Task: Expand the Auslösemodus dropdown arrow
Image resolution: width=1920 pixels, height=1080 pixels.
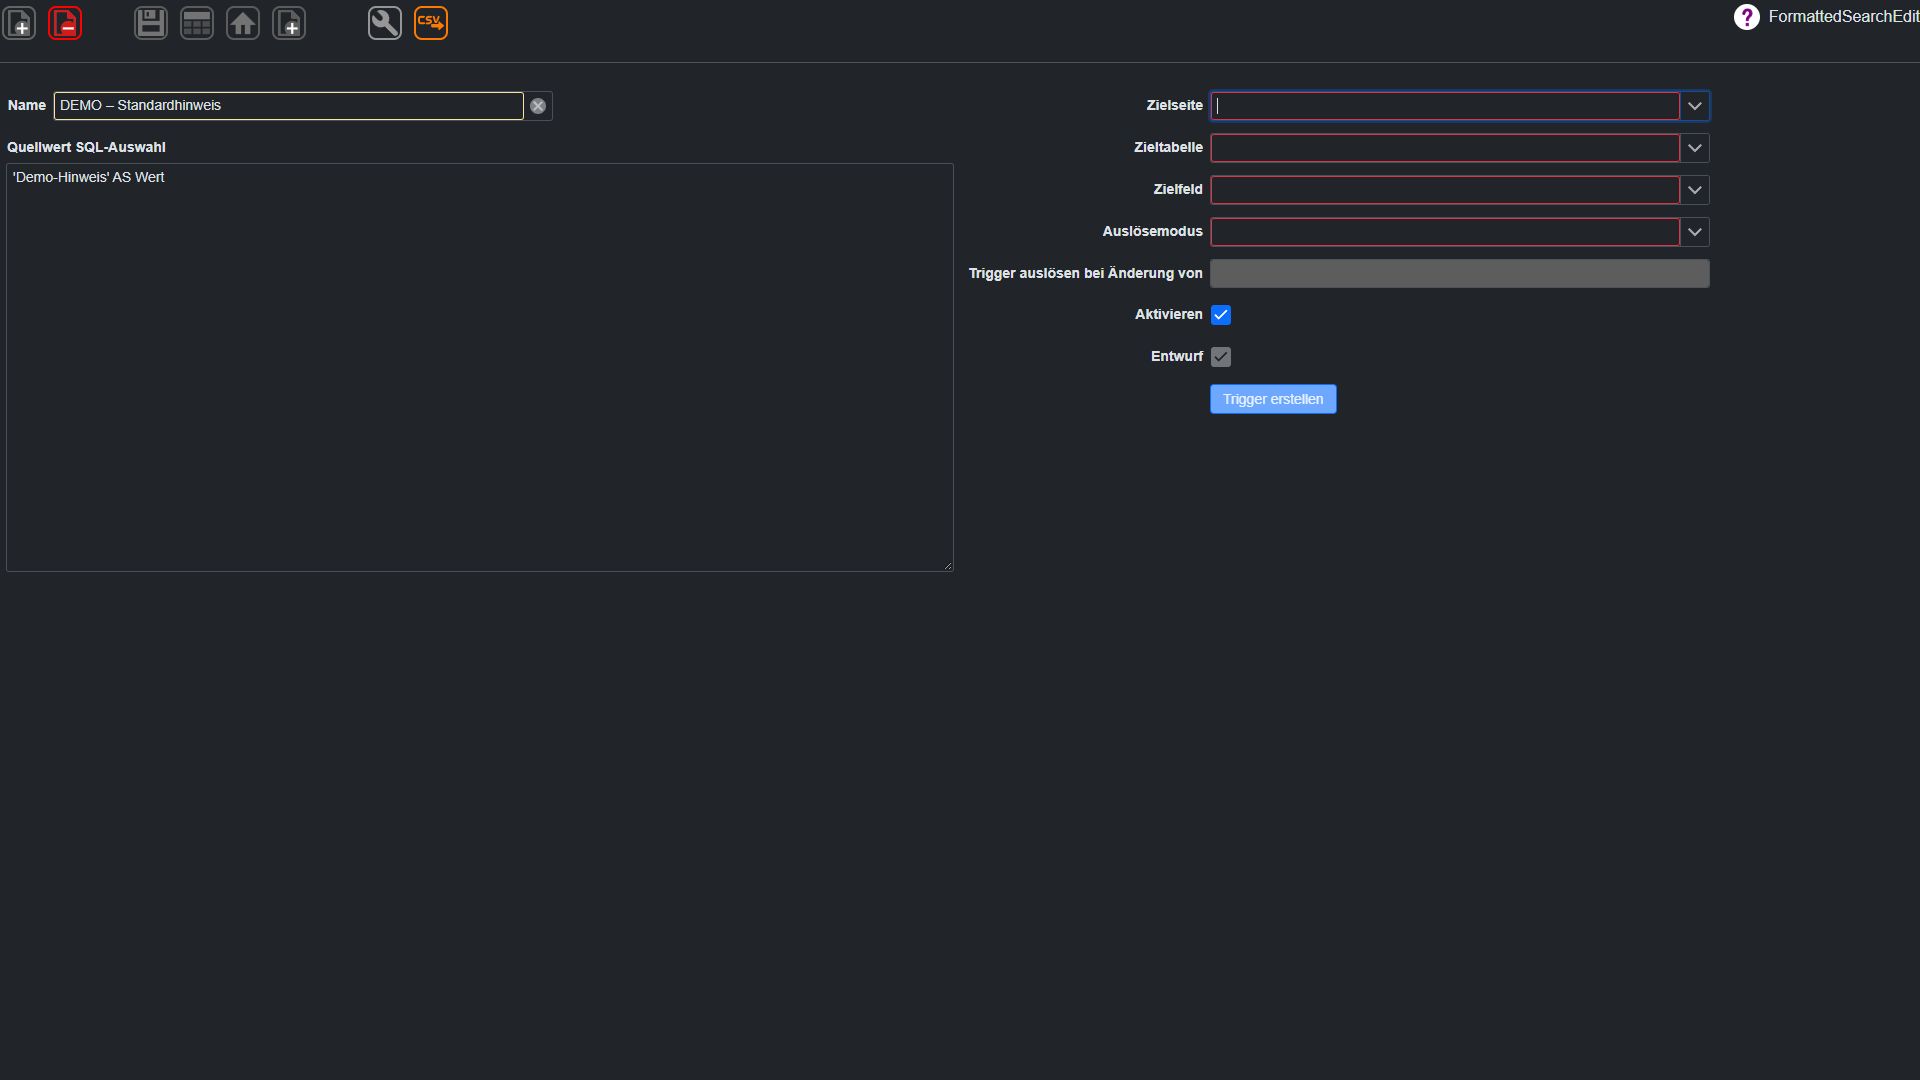Action: pyautogui.click(x=1695, y=232)
